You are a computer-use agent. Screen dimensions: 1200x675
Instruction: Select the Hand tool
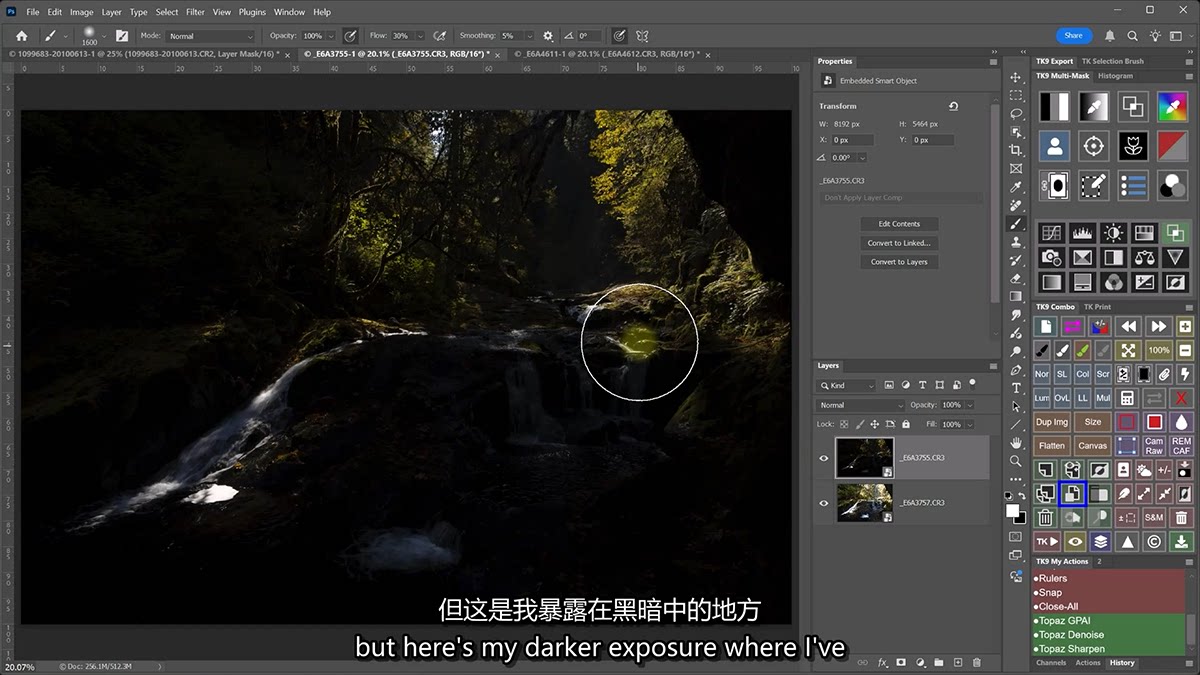(1016, 443)
